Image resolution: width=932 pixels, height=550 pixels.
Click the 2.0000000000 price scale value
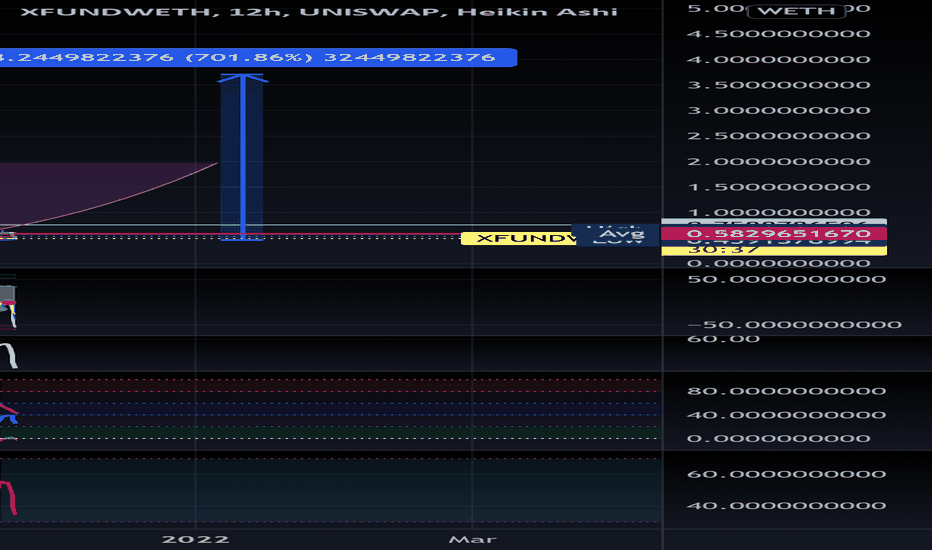779,162
